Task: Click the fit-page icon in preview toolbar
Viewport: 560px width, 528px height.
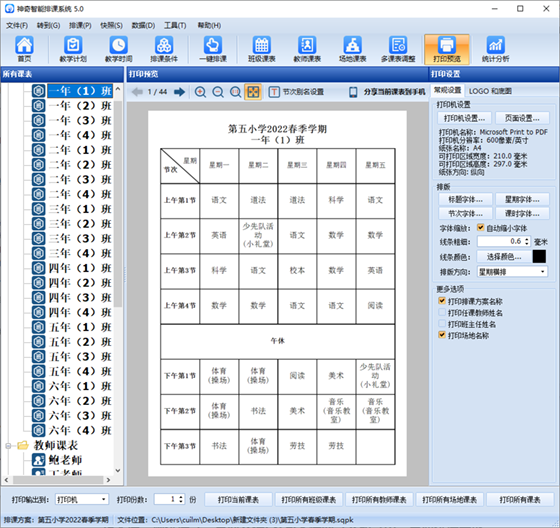Action: click(253, 92)
